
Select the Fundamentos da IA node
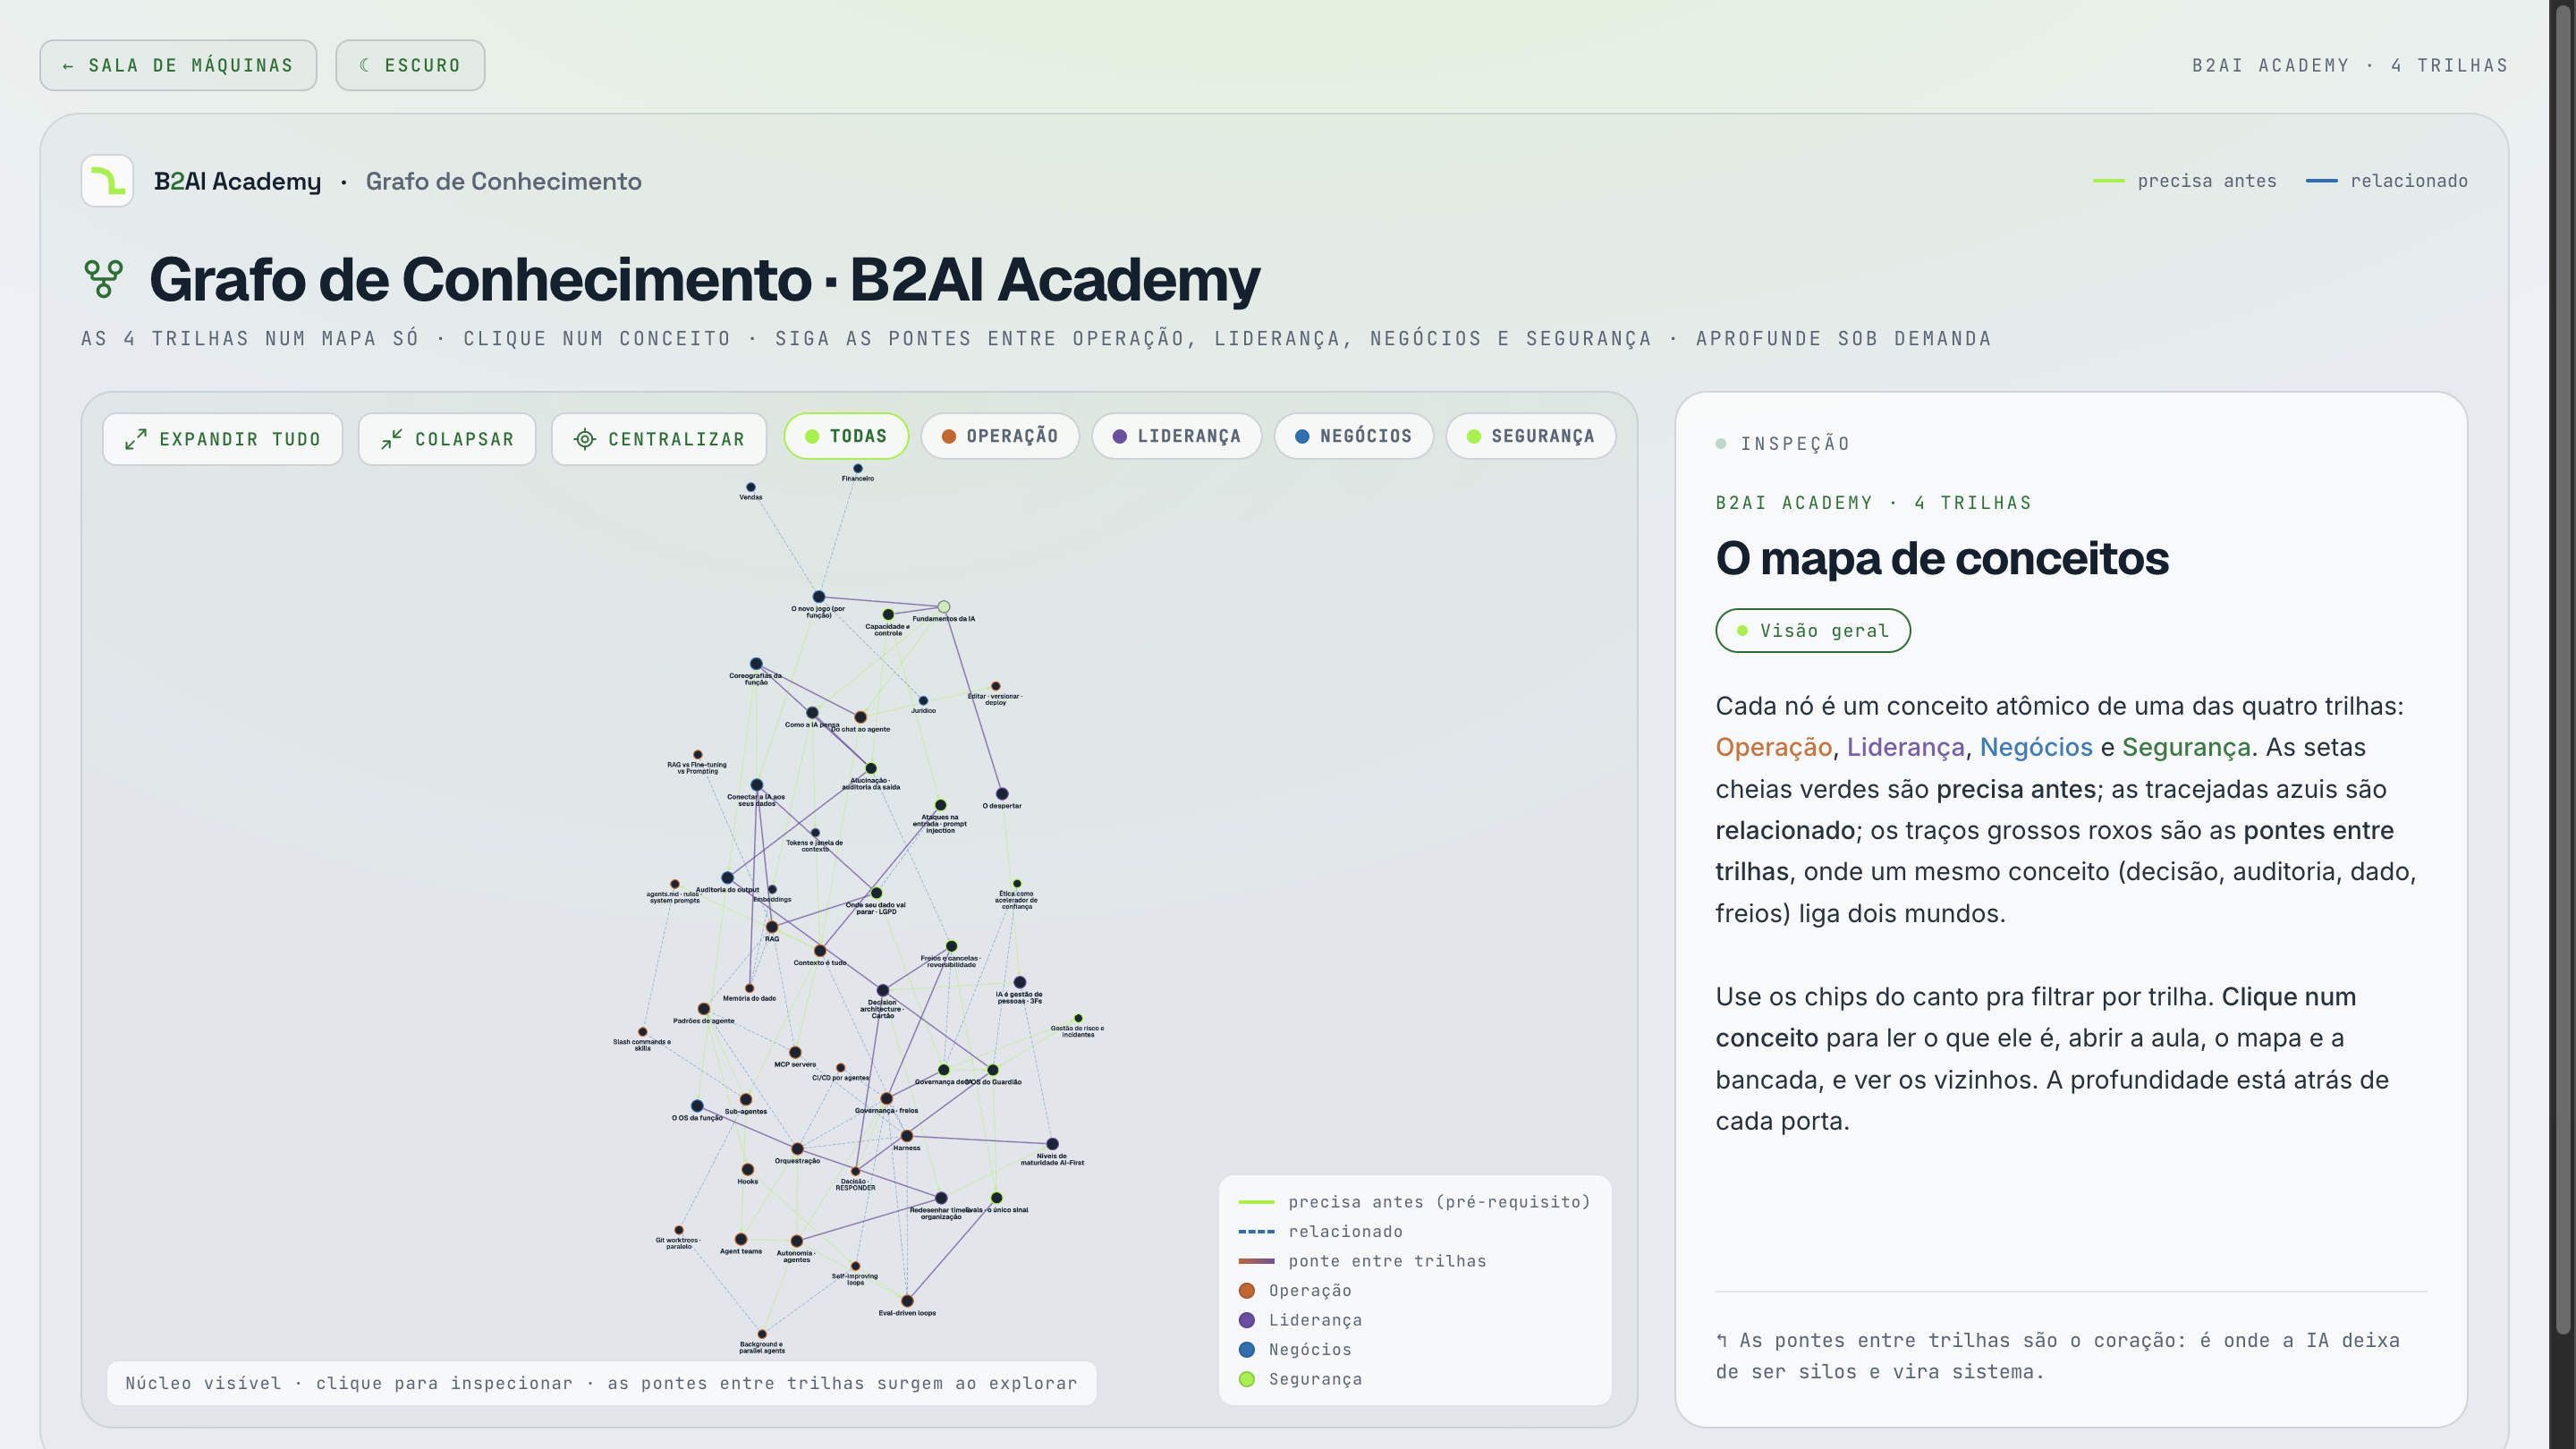943,607
